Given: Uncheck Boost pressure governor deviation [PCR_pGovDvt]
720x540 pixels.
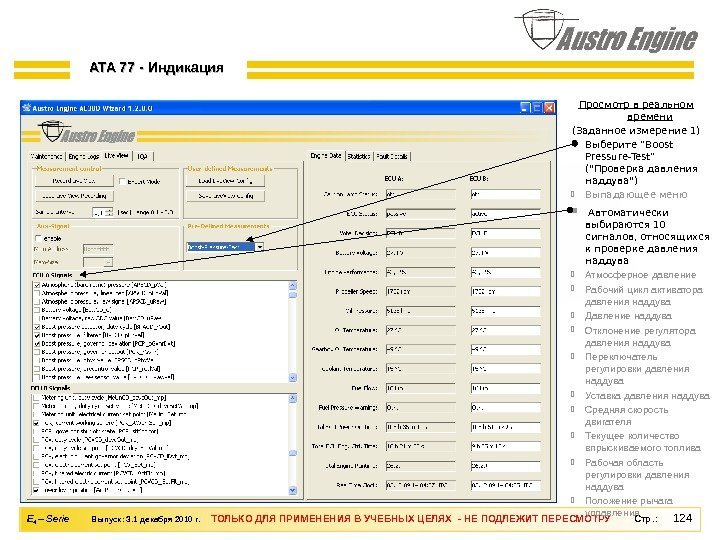Looking at the screenshot, I should 37,343.
